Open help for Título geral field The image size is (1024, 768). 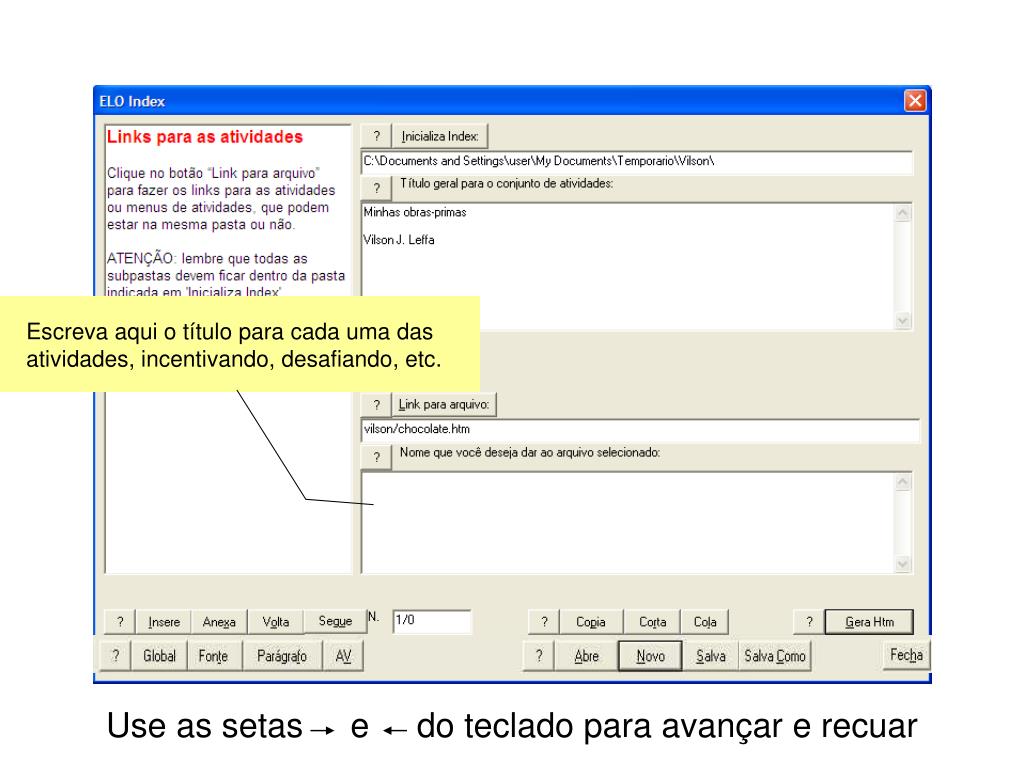pos(376,187)
